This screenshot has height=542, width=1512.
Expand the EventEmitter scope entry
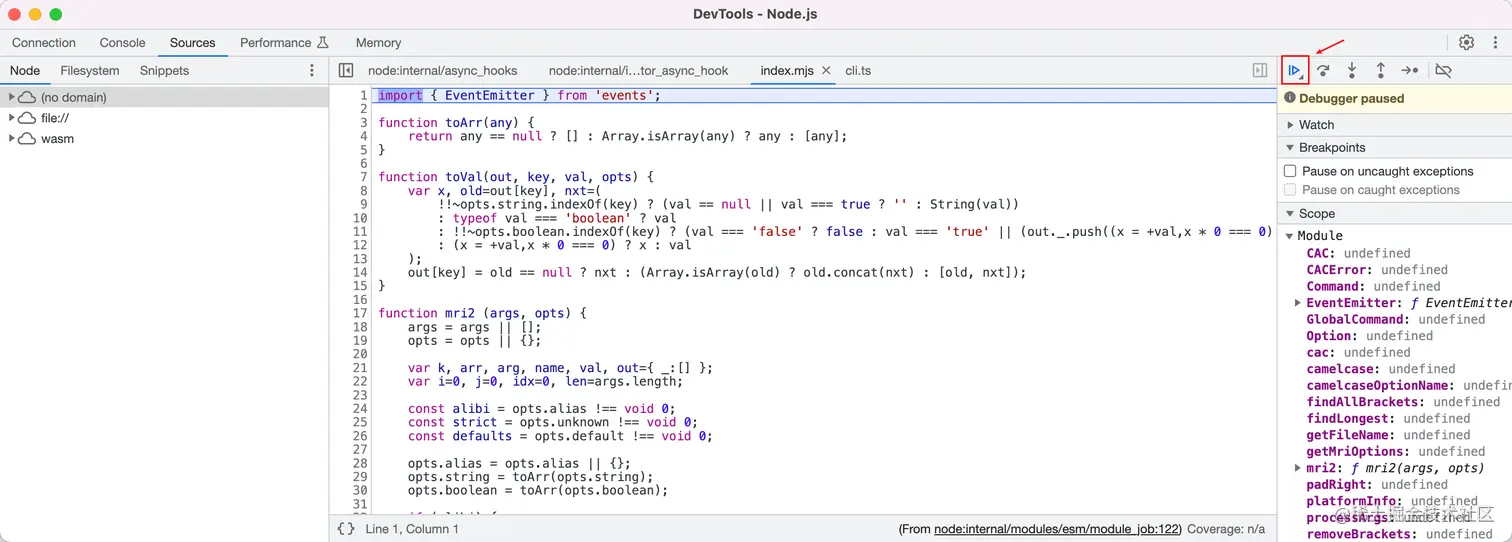click(x=1298, y=302)
